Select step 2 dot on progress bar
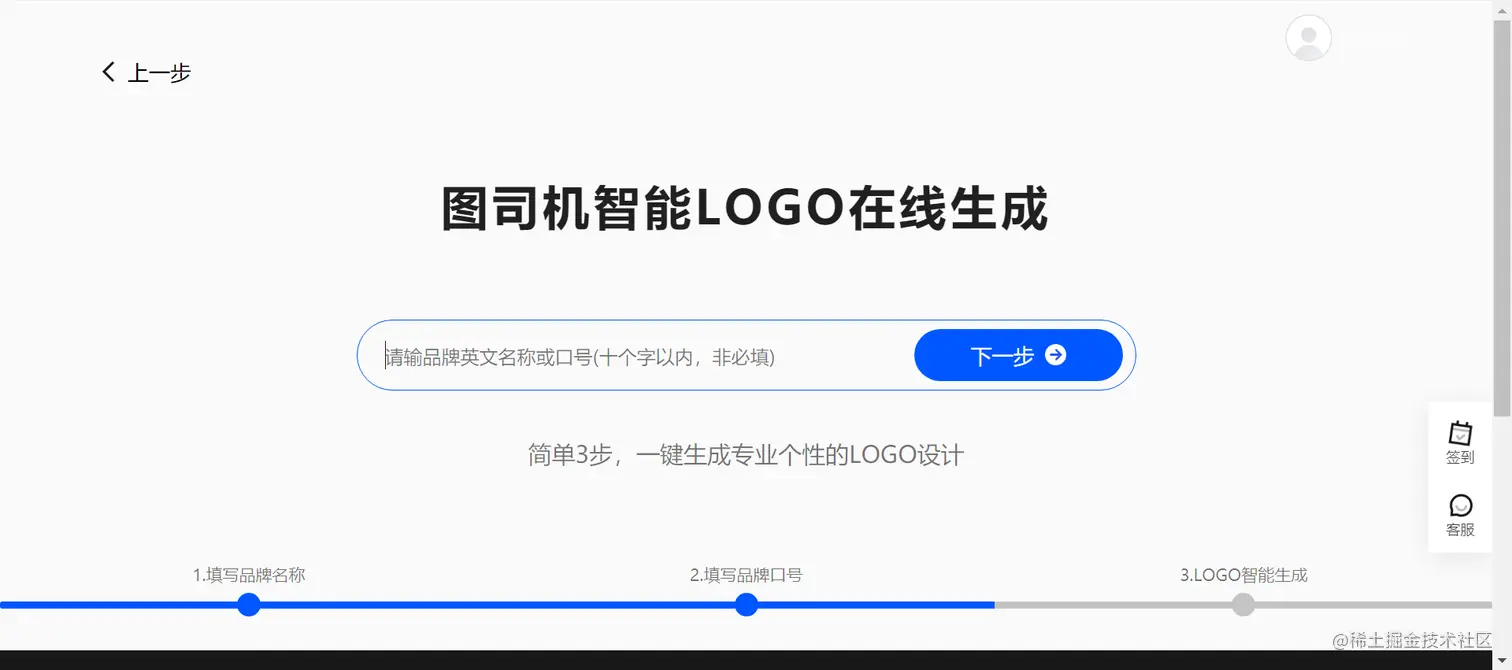The width and height of the screenshot is (1512, 670). coord(746,604)
